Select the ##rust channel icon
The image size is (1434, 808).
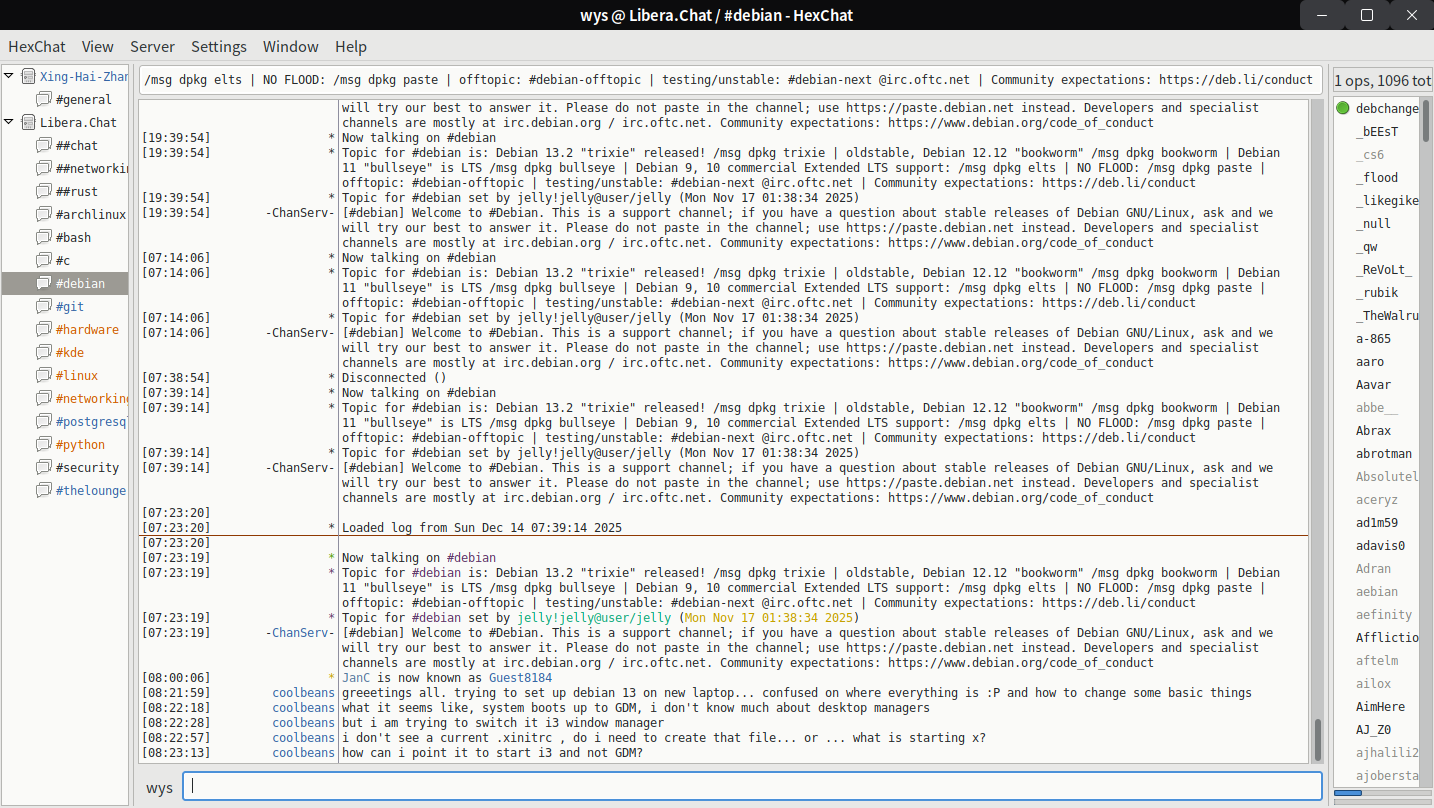tap(43, 191)
